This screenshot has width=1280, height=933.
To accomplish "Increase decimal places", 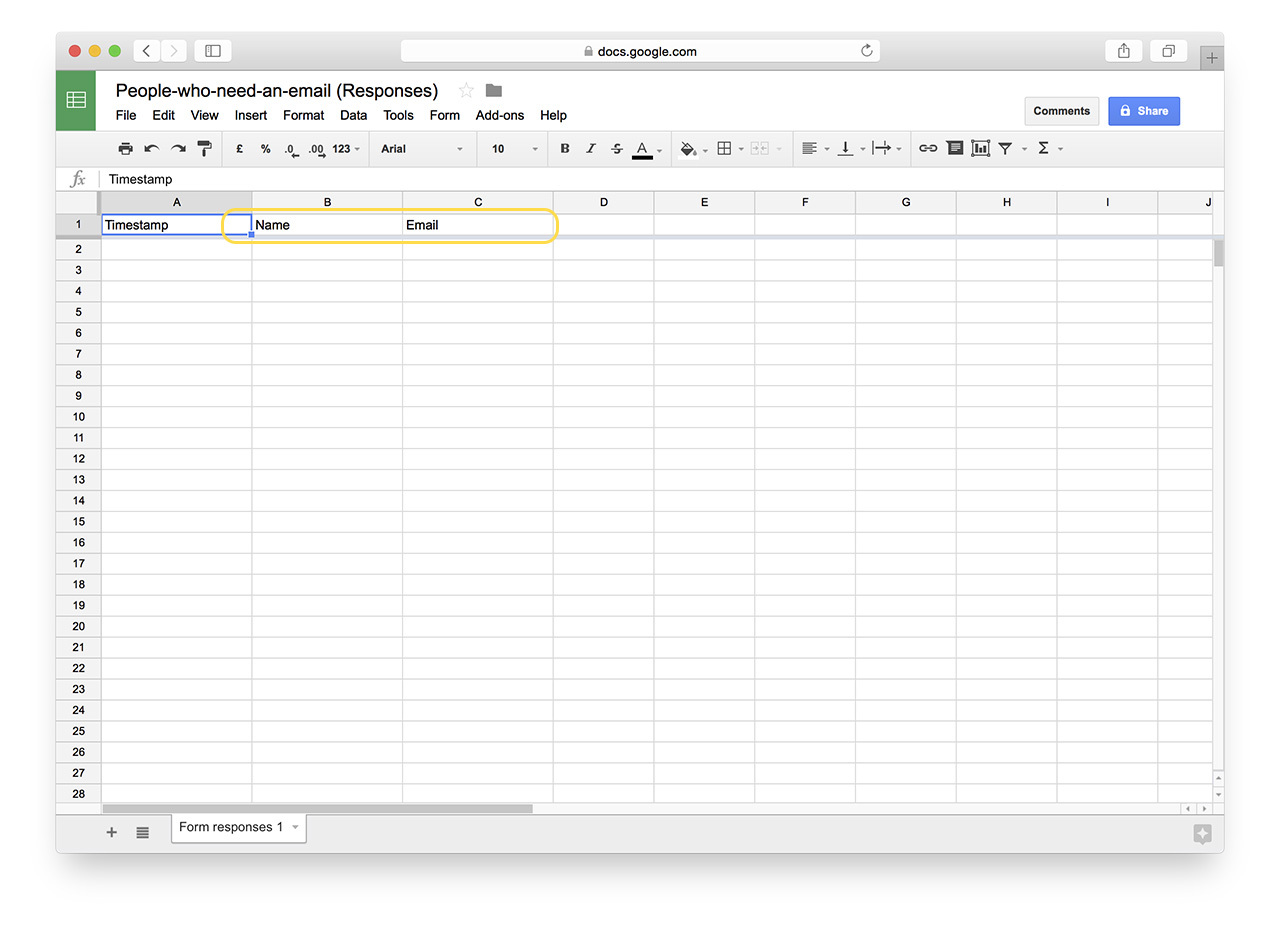I will [x=316, y=149].
